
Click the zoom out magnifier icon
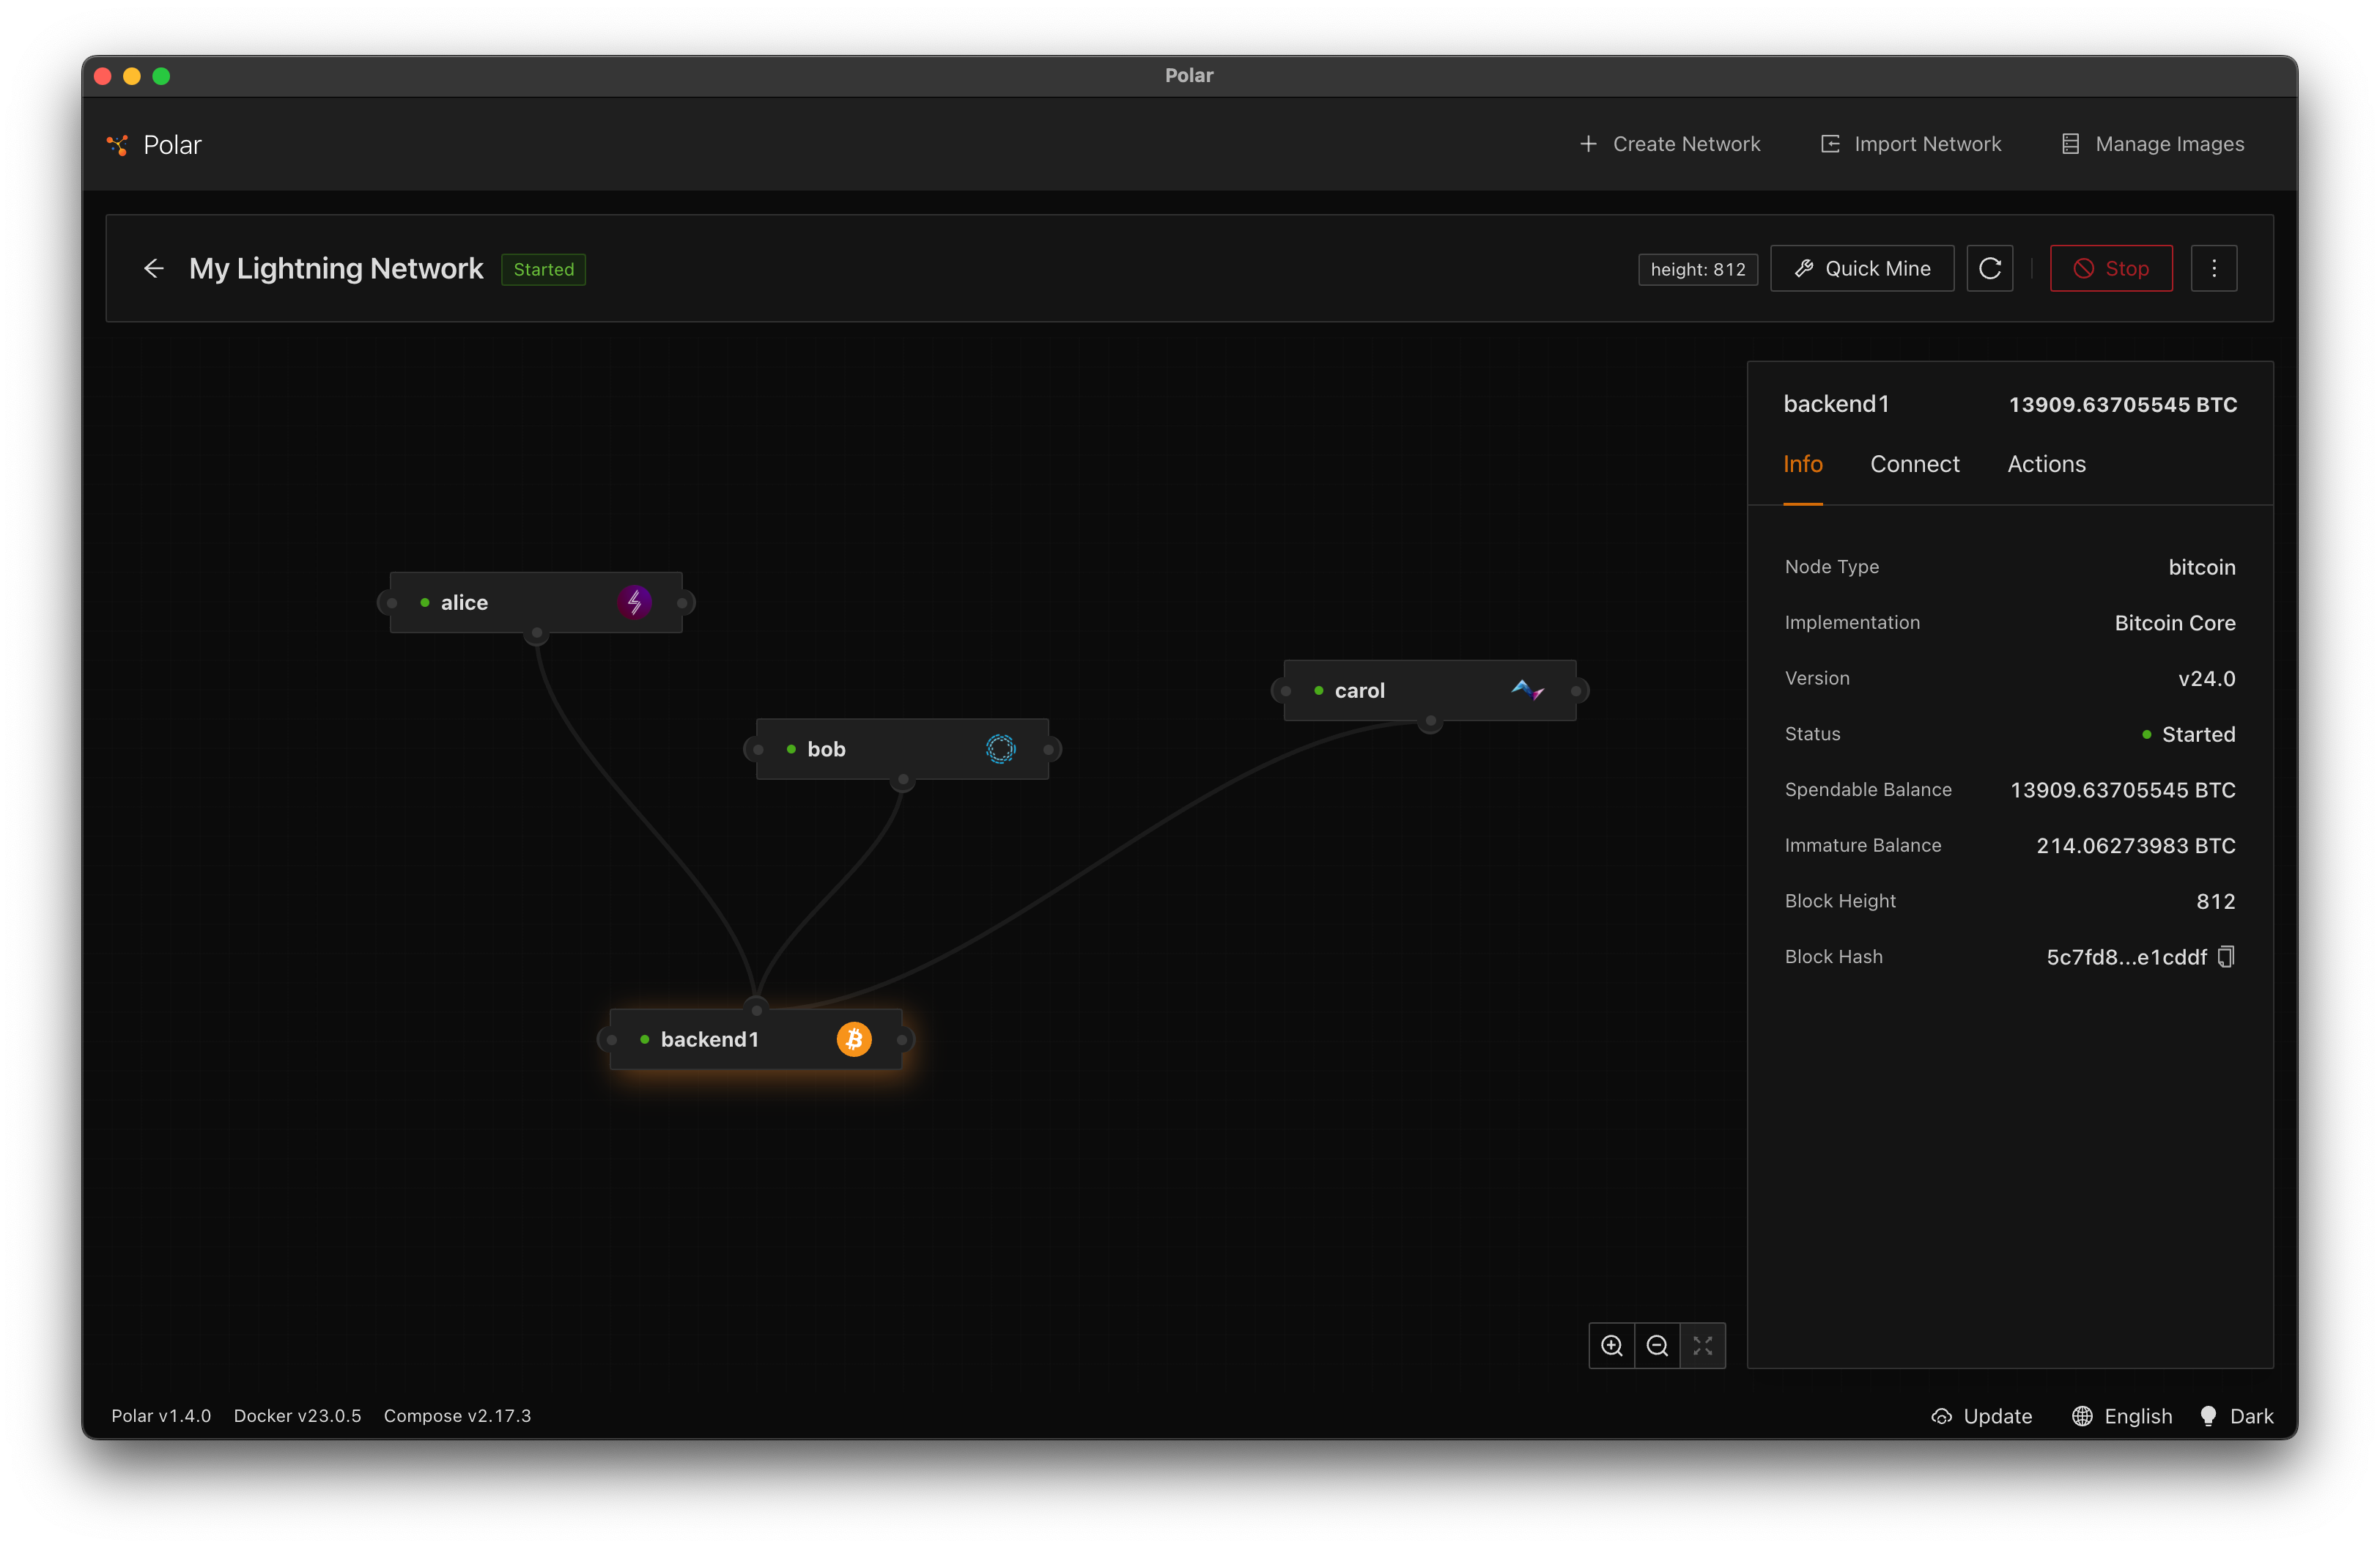(x=1657, y=1346)
